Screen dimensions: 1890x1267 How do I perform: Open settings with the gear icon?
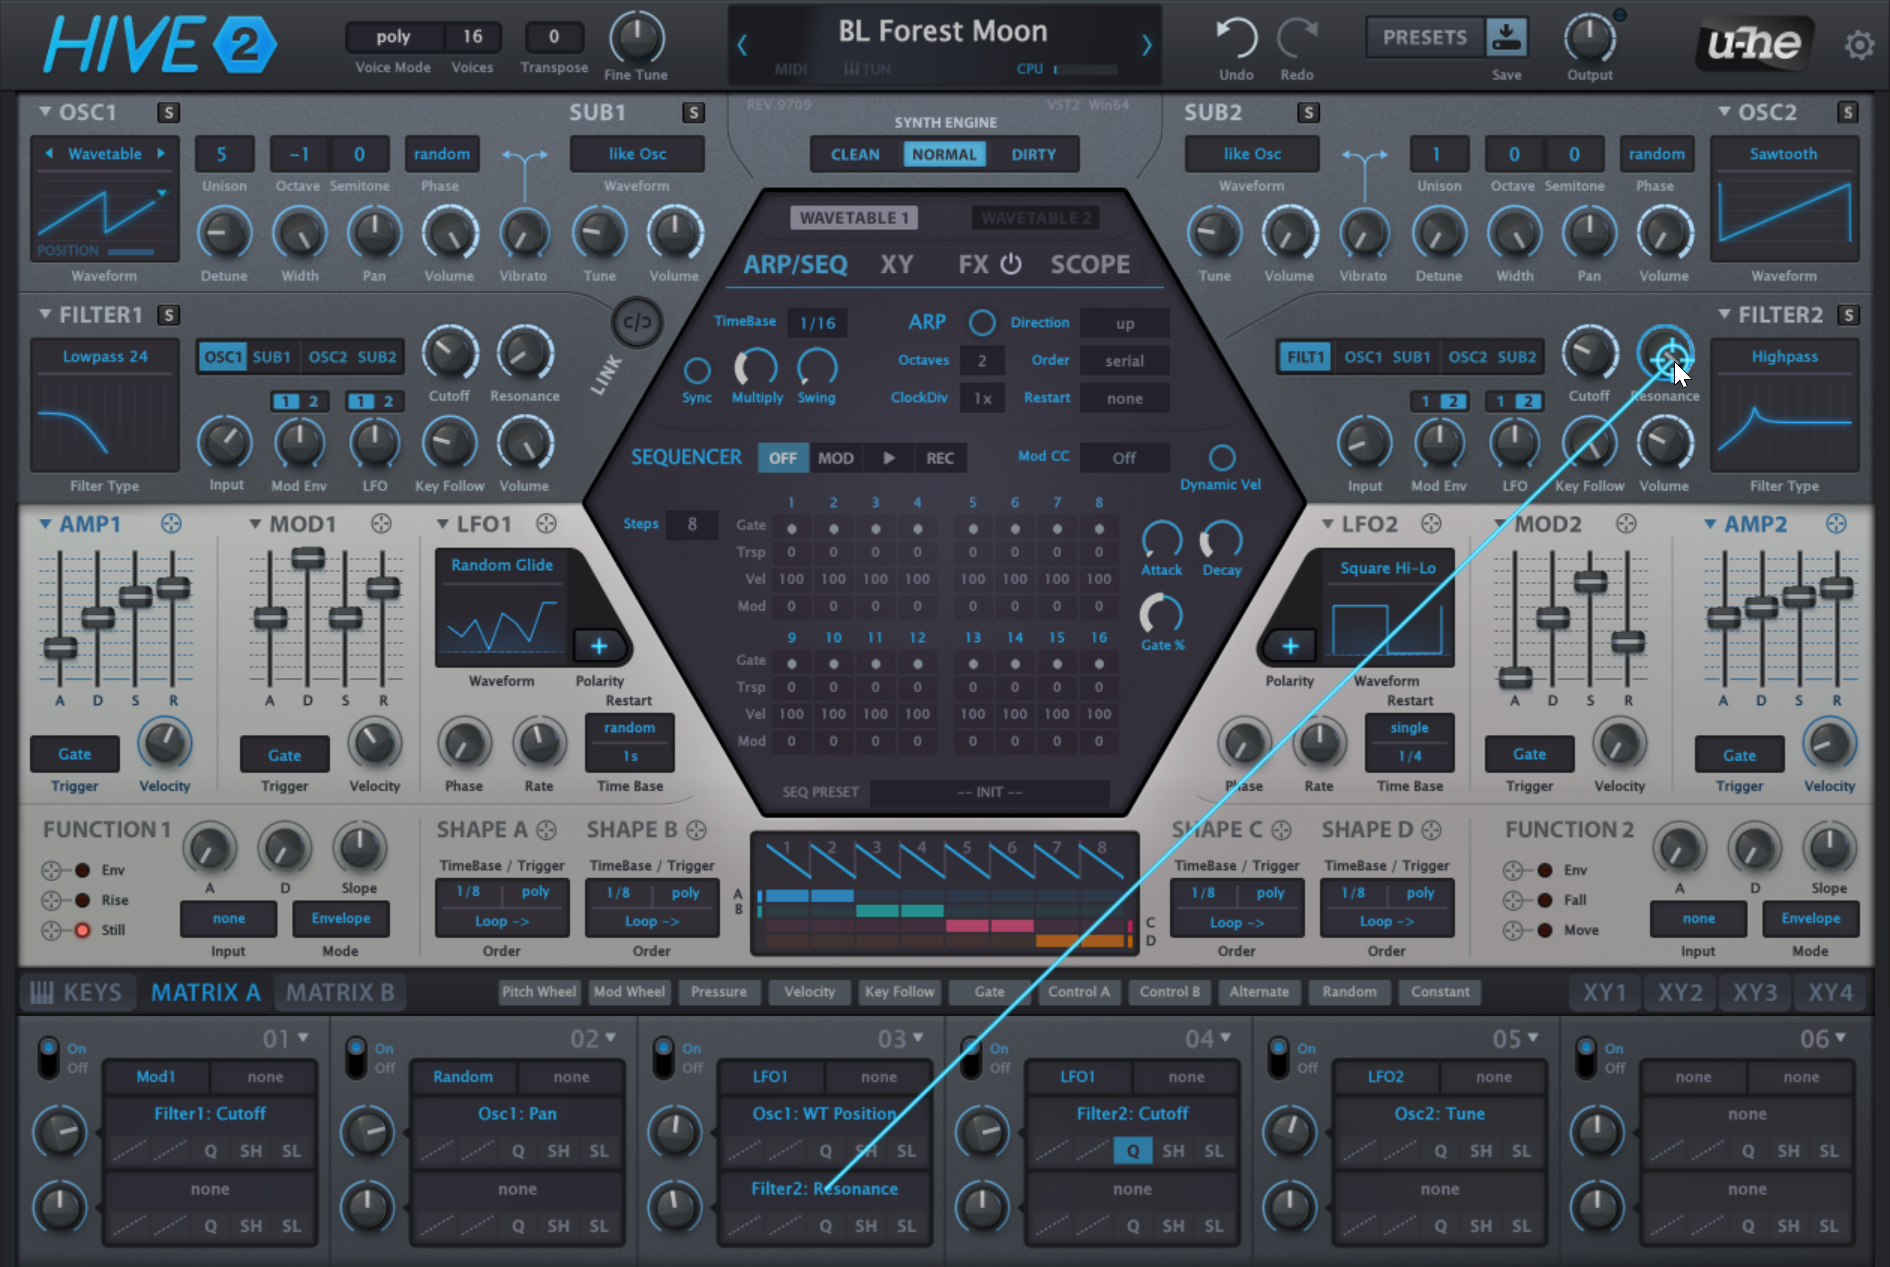tap(1859, 45)
